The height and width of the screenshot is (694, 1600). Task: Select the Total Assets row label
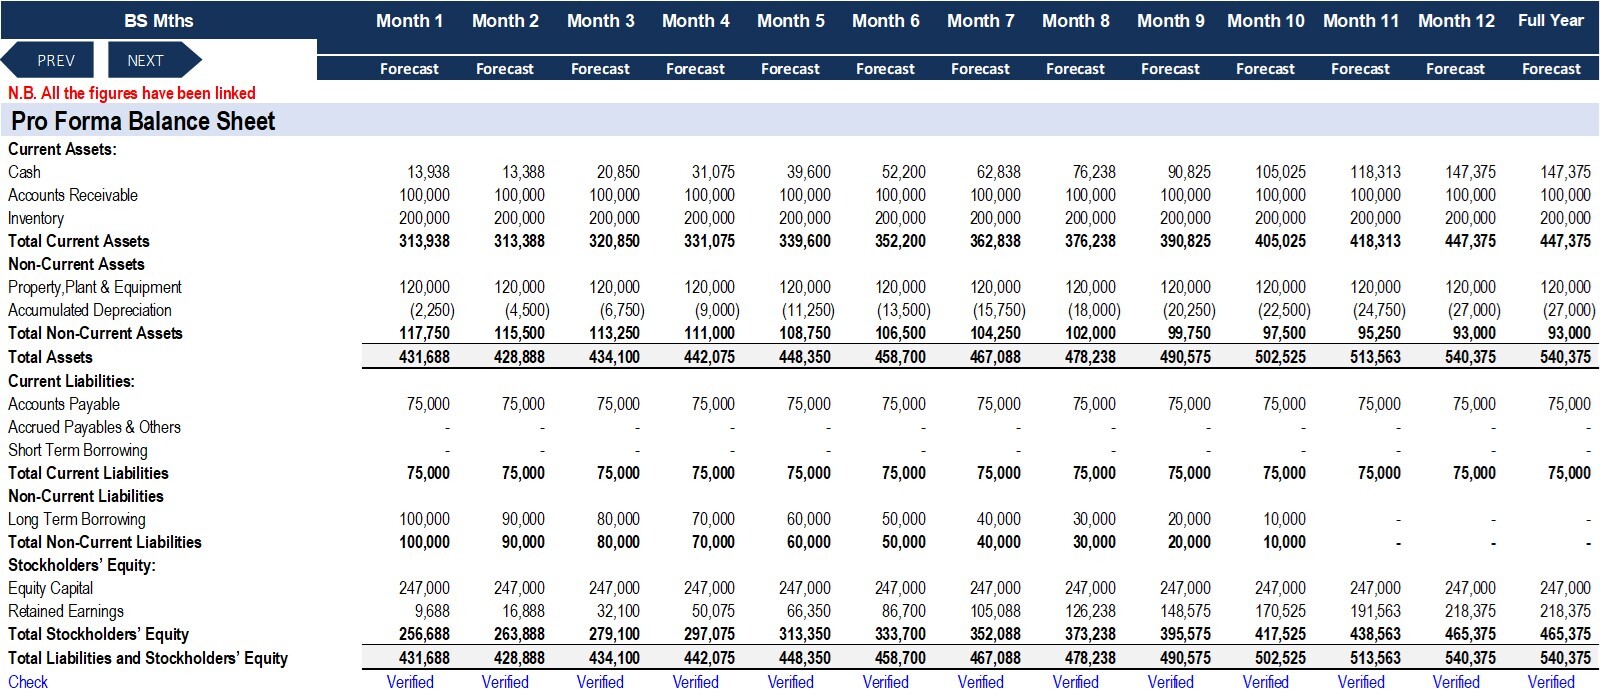tap(50, 357)
